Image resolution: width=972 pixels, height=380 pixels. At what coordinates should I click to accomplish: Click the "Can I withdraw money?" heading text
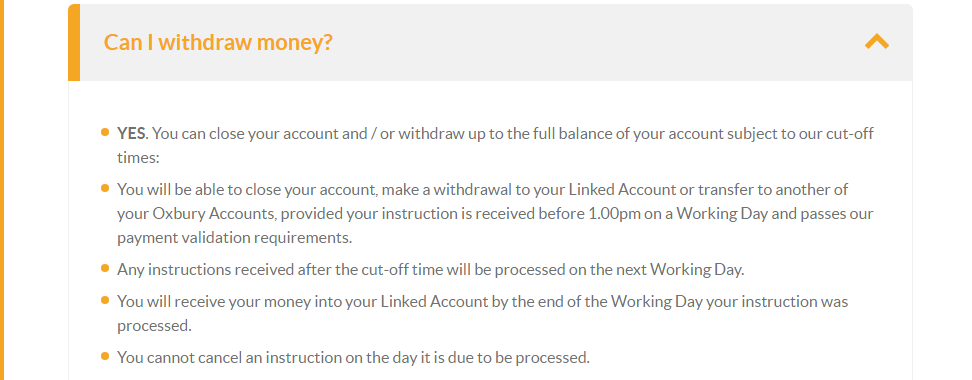click(x=218, y=42)
